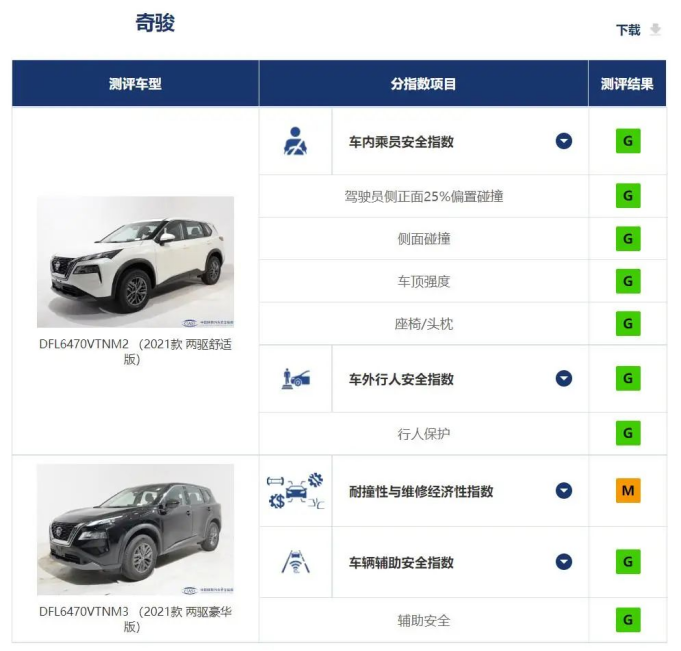Click the 下载 download link
Screen dimensions: 681x651
[x=628, y=30]
